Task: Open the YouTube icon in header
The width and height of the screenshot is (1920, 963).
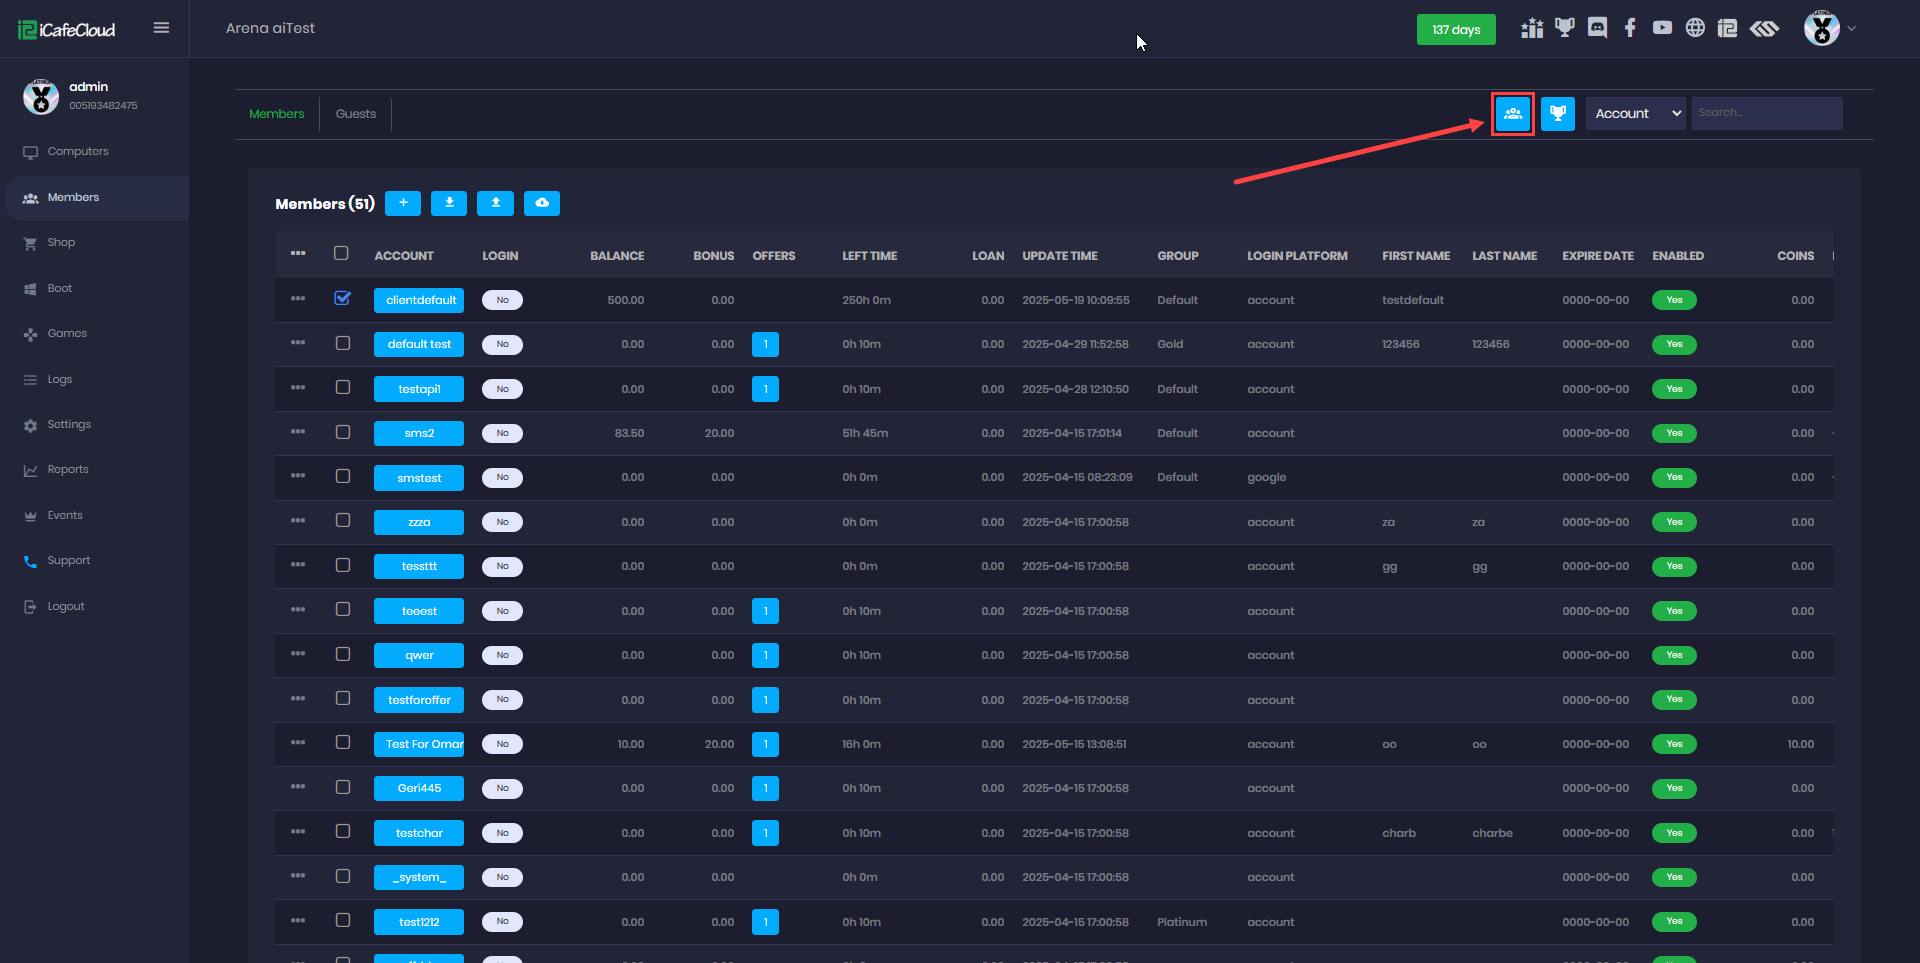Action: [1662, 28]
